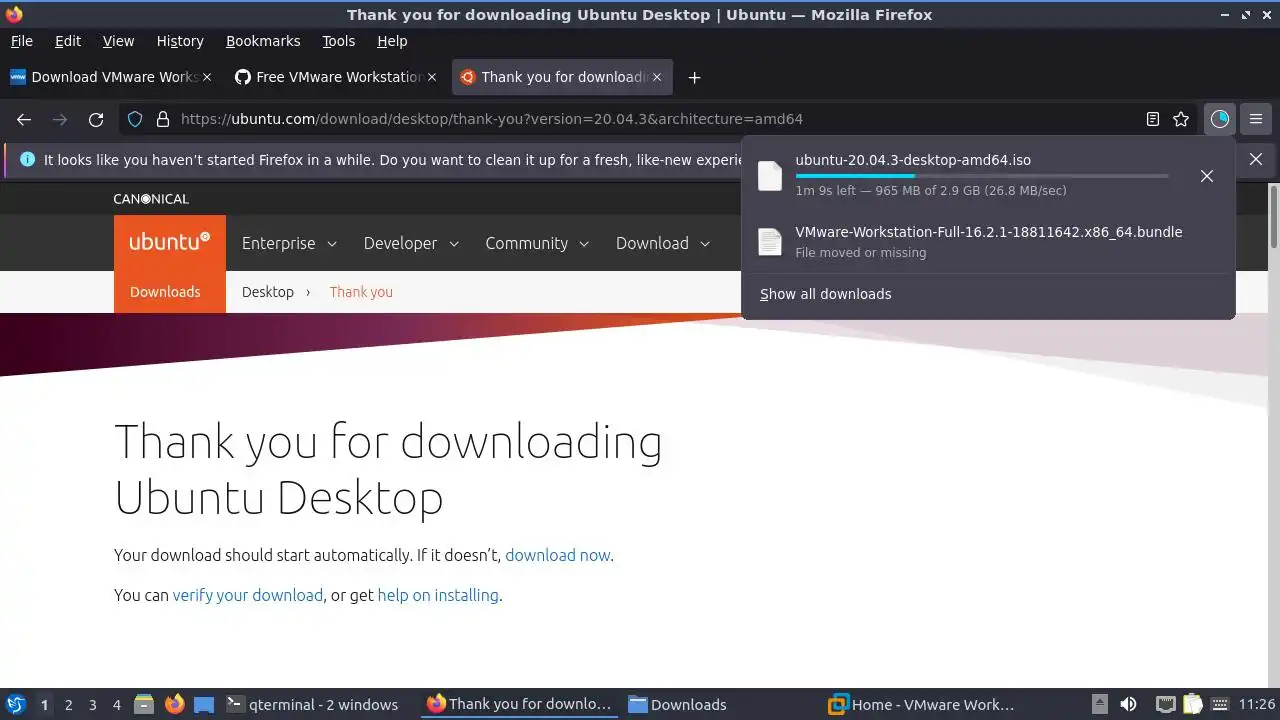Screen dimensions: 1280x720
Task: Dismiss the Firefox refresh notification bar
Action: tap(1256, 159)
